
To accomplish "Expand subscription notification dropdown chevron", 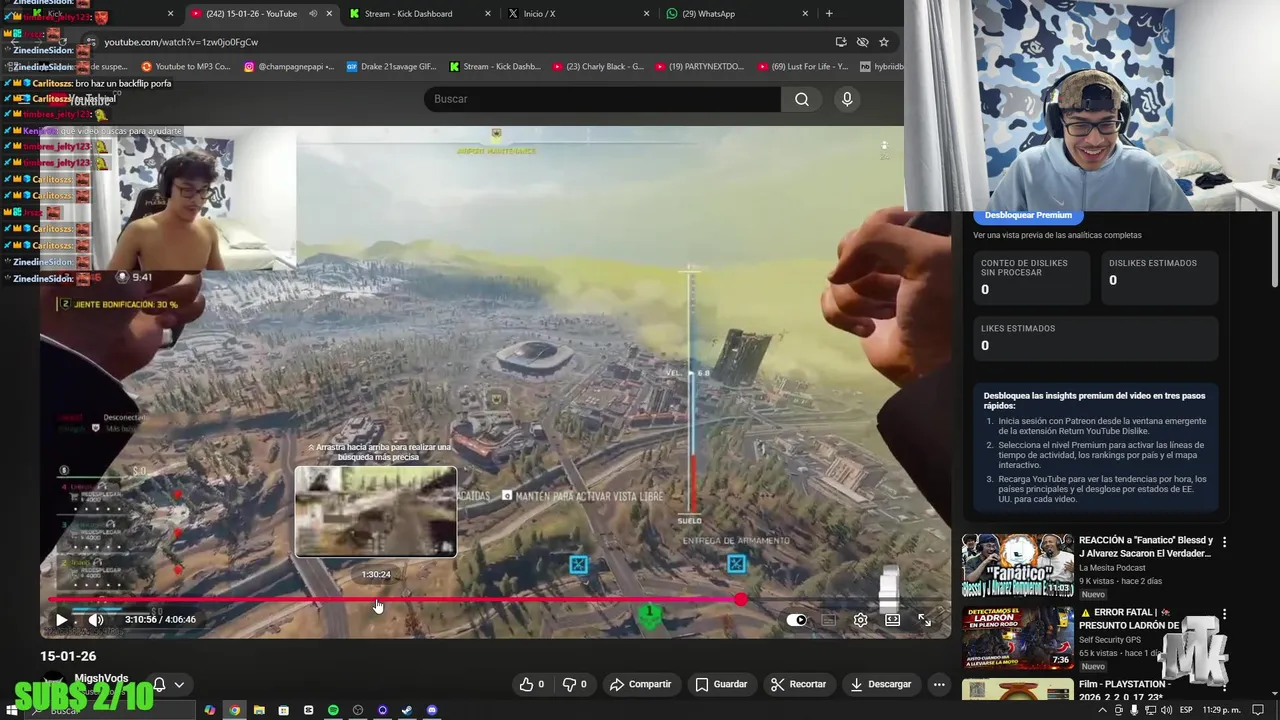I will [179, 685].
